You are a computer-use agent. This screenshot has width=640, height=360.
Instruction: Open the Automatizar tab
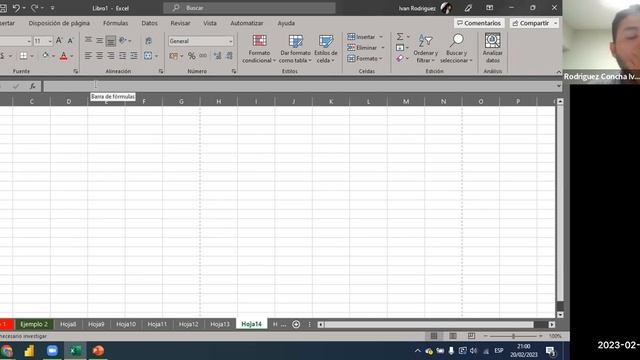click(x=247, y=23)
